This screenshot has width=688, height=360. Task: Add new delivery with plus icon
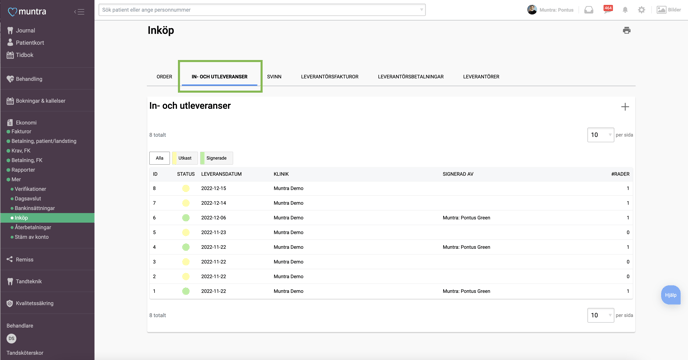[625, 107]
